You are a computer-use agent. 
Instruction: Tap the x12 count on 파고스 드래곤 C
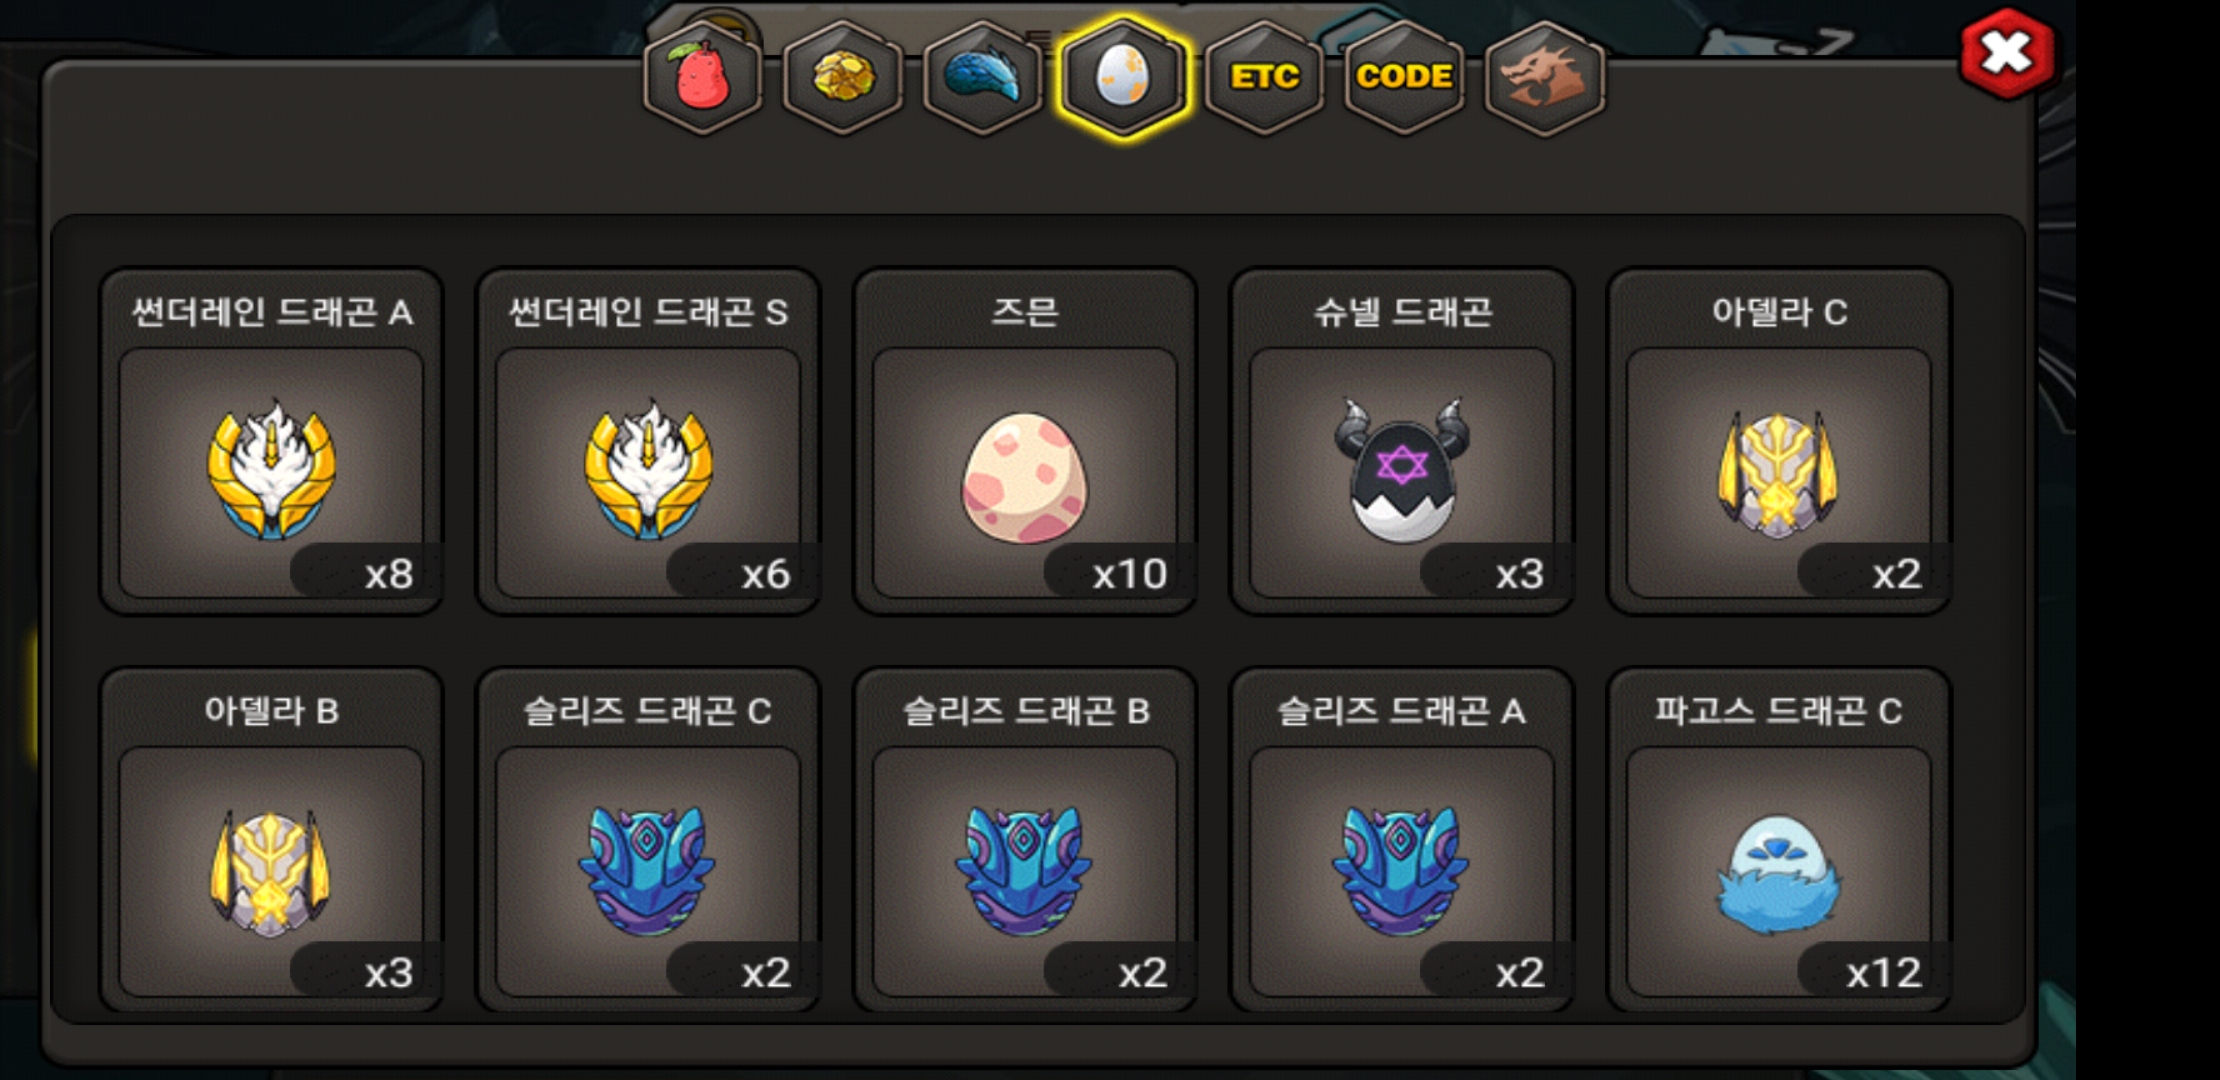[1883, 972]
